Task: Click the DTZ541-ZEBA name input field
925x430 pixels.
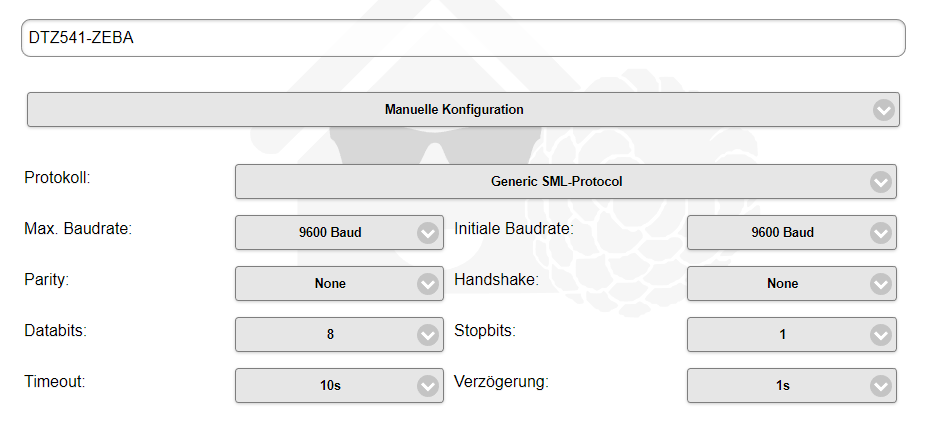Action: pos(462,38)
